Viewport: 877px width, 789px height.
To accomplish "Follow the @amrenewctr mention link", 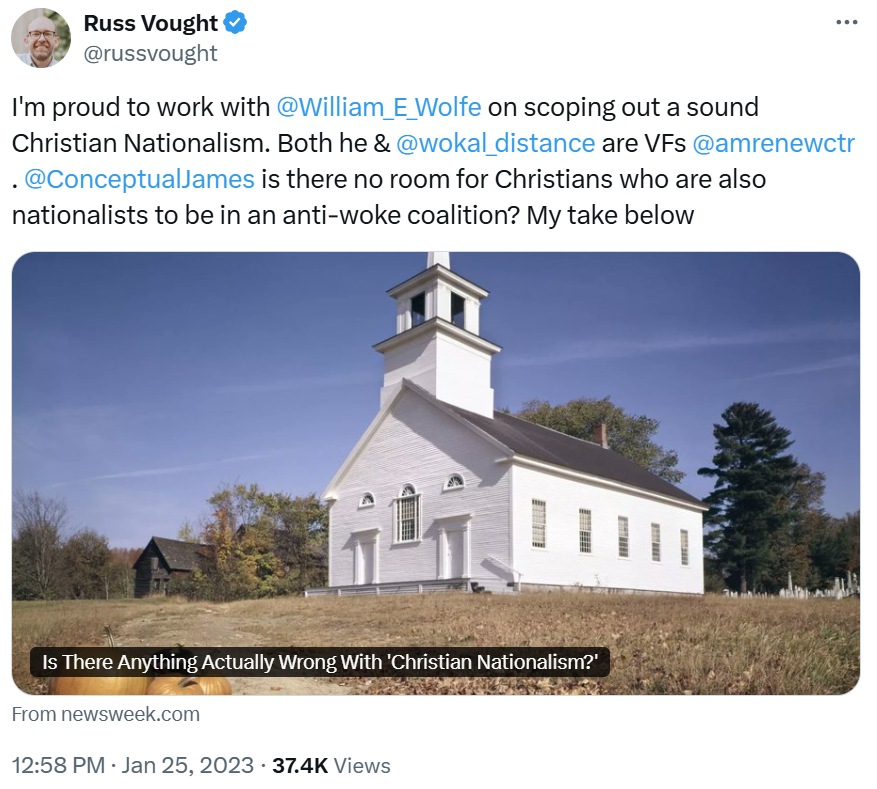I will click(x=773, y=143).
